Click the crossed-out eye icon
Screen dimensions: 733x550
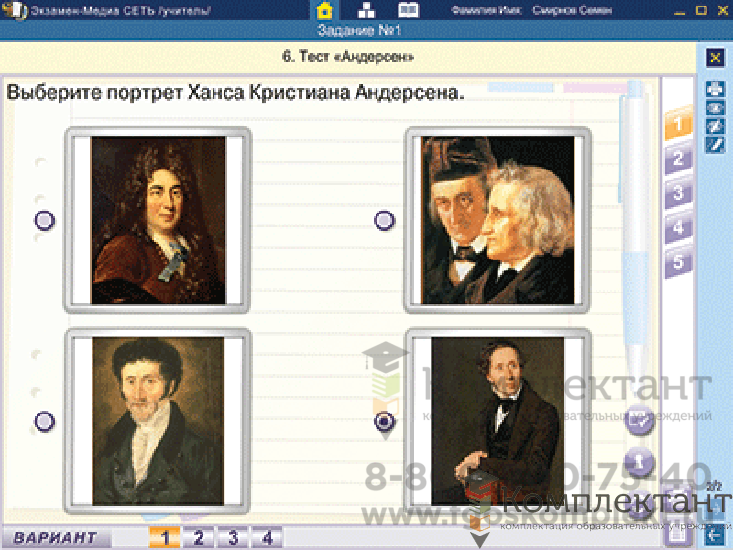click(x=715, y=127)
